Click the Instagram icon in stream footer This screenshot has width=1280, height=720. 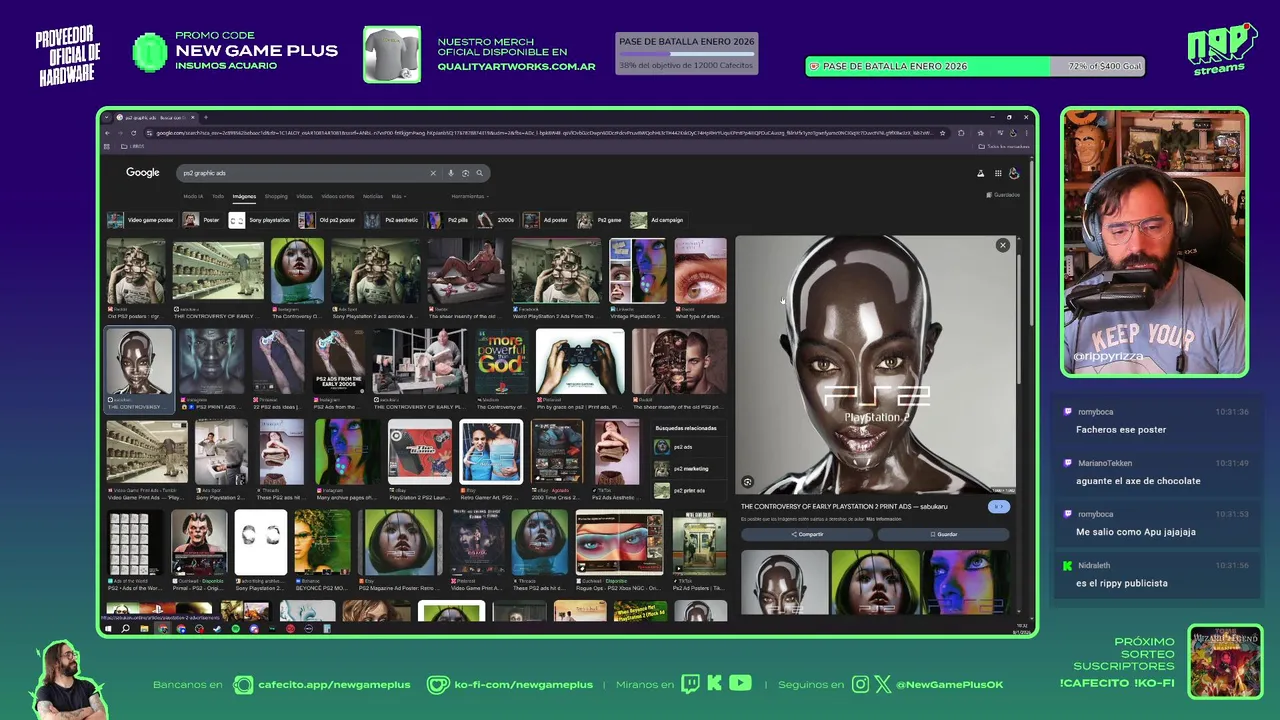861,684
